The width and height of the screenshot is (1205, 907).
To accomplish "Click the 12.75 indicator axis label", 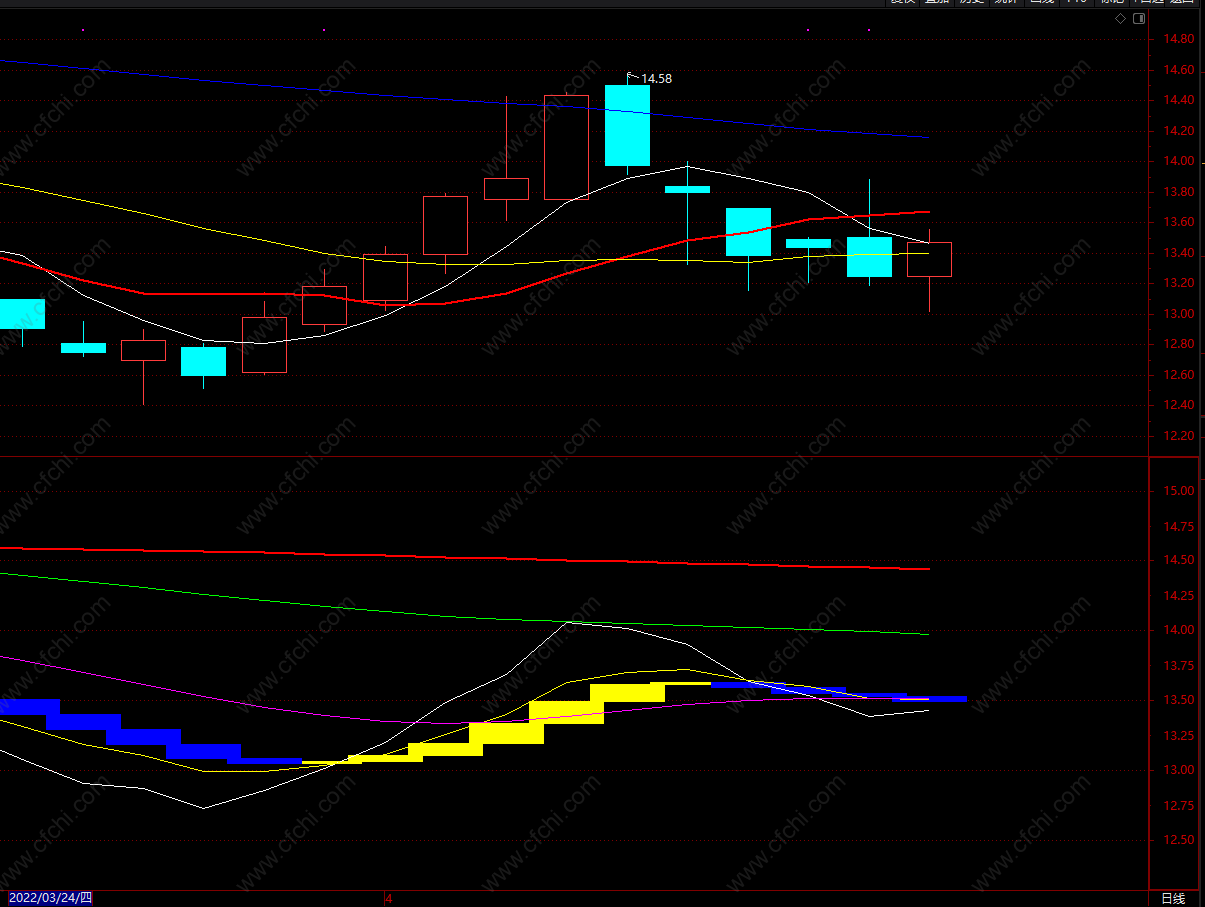I will coord(1178,805).
